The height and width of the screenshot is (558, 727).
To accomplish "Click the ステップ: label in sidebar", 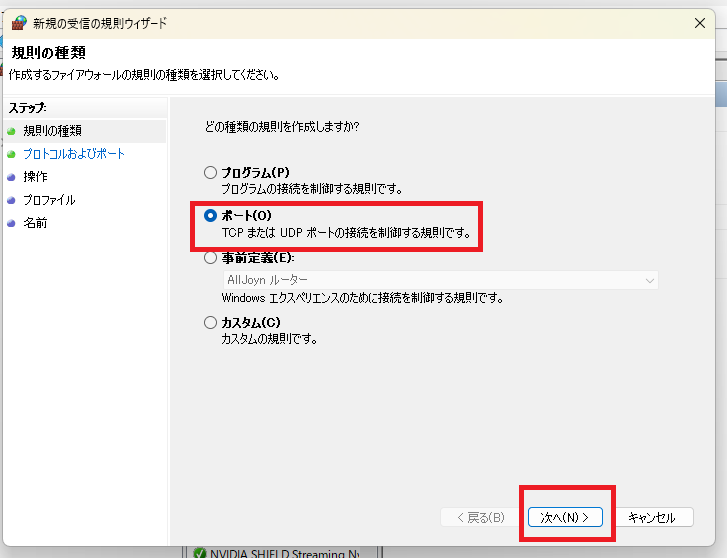I will pos(27,108).
